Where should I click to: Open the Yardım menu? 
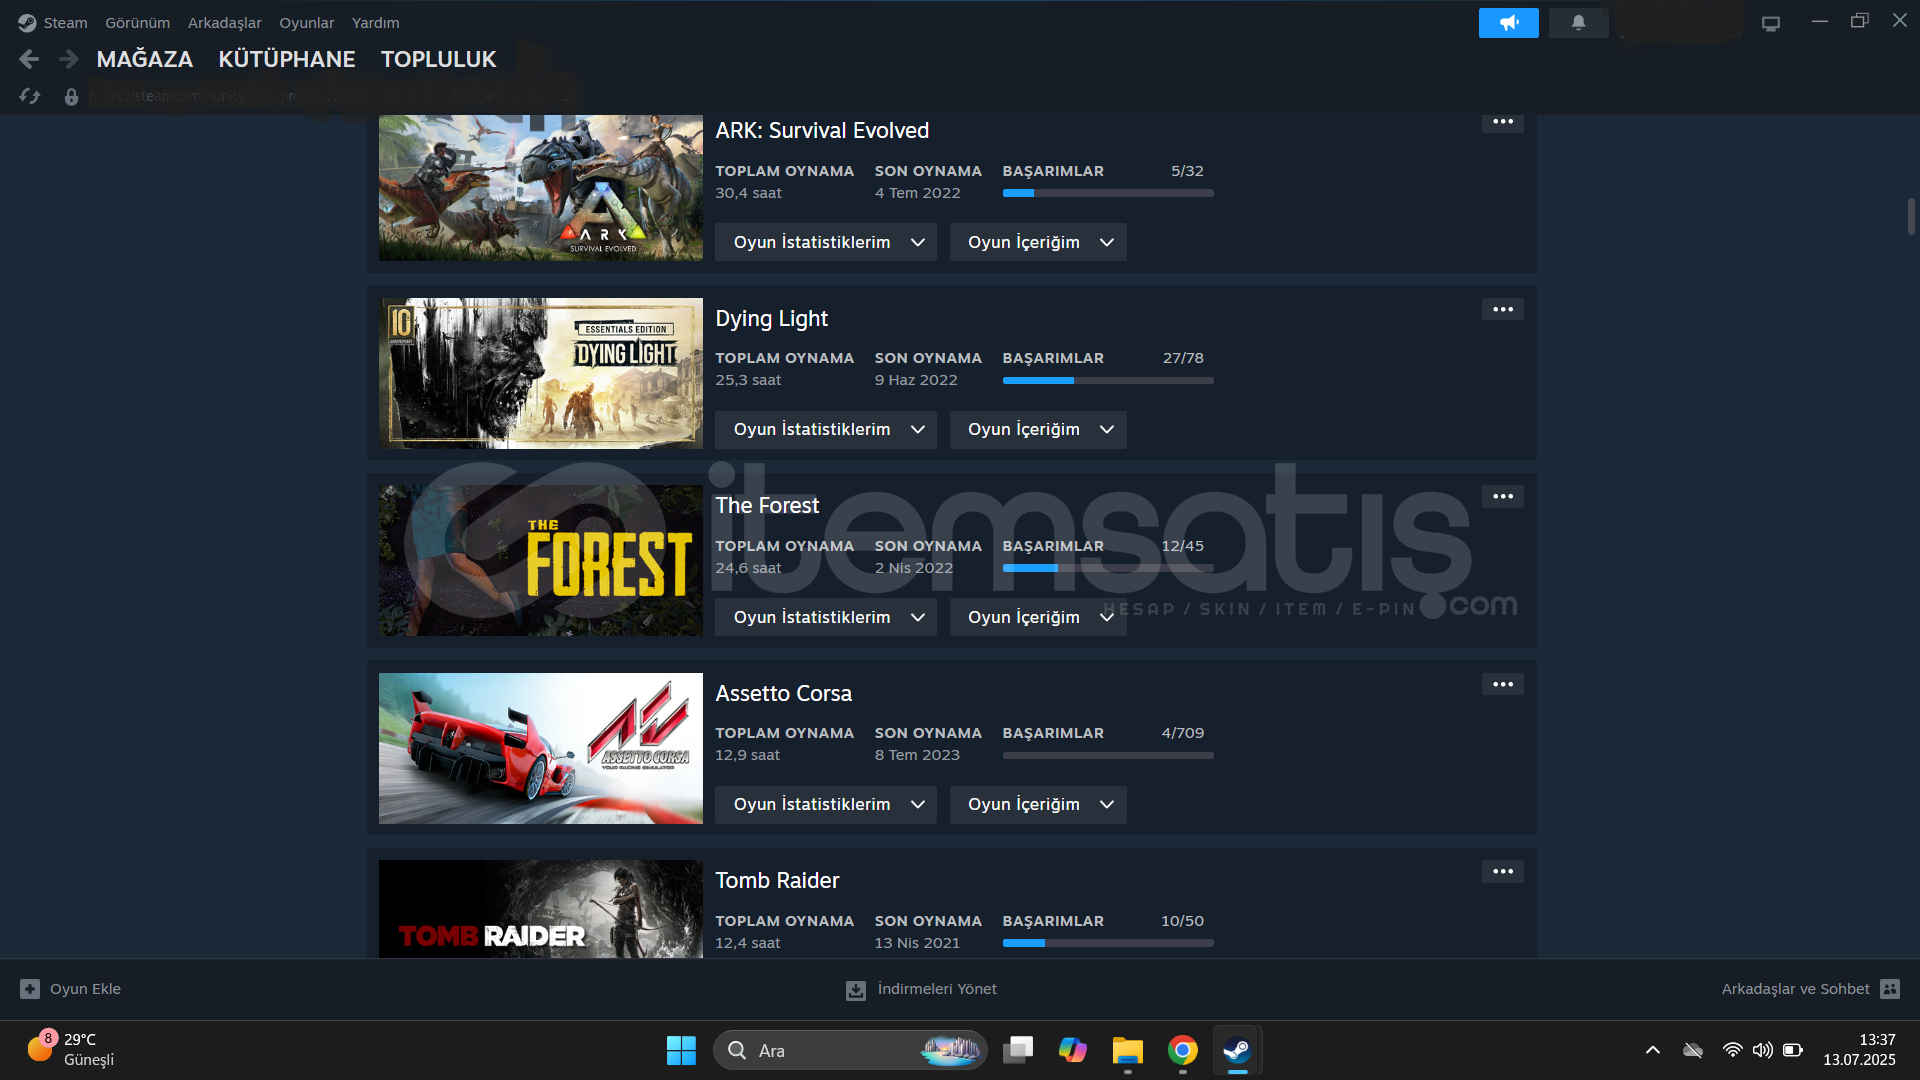375,22
